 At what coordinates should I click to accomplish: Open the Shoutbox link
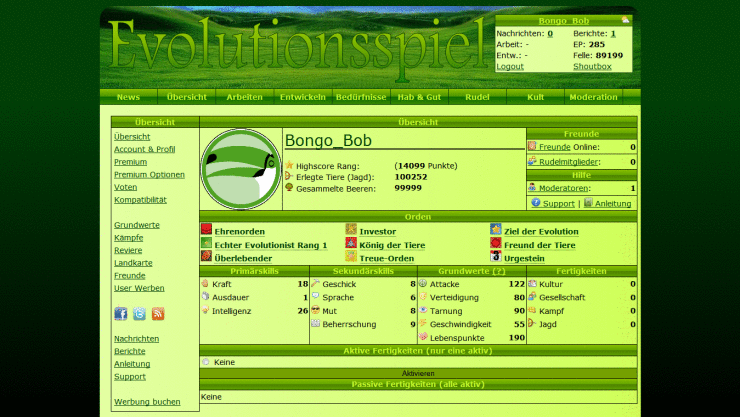(x=592, y=67)
